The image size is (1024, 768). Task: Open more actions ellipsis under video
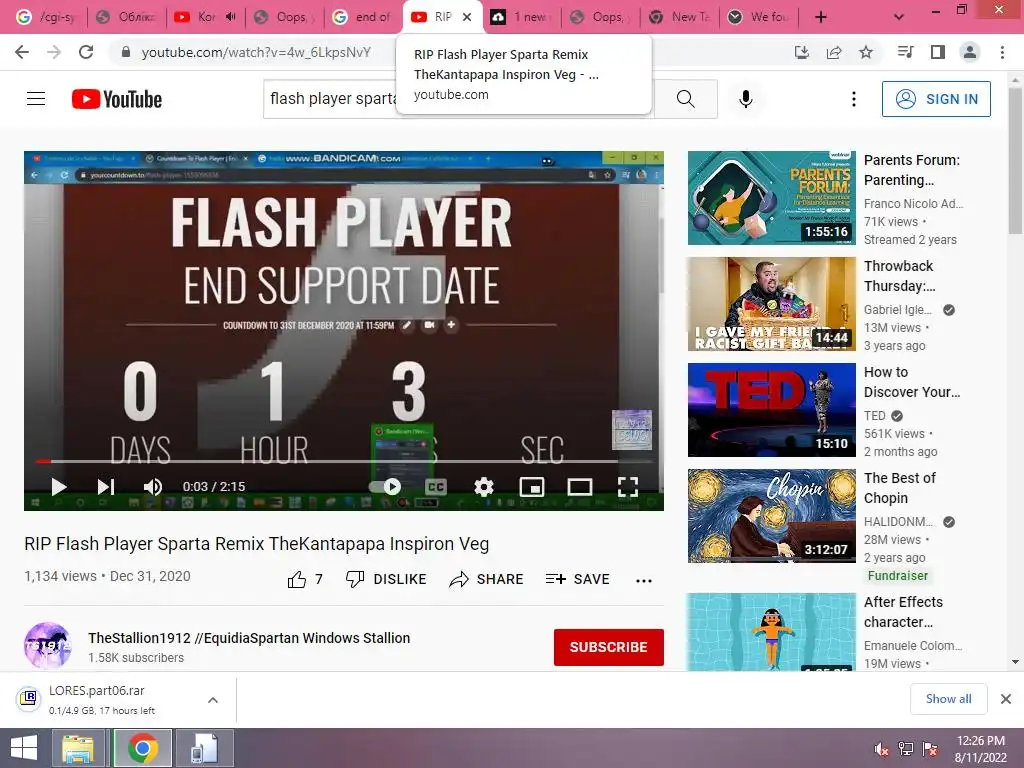(x=644, y=581)
